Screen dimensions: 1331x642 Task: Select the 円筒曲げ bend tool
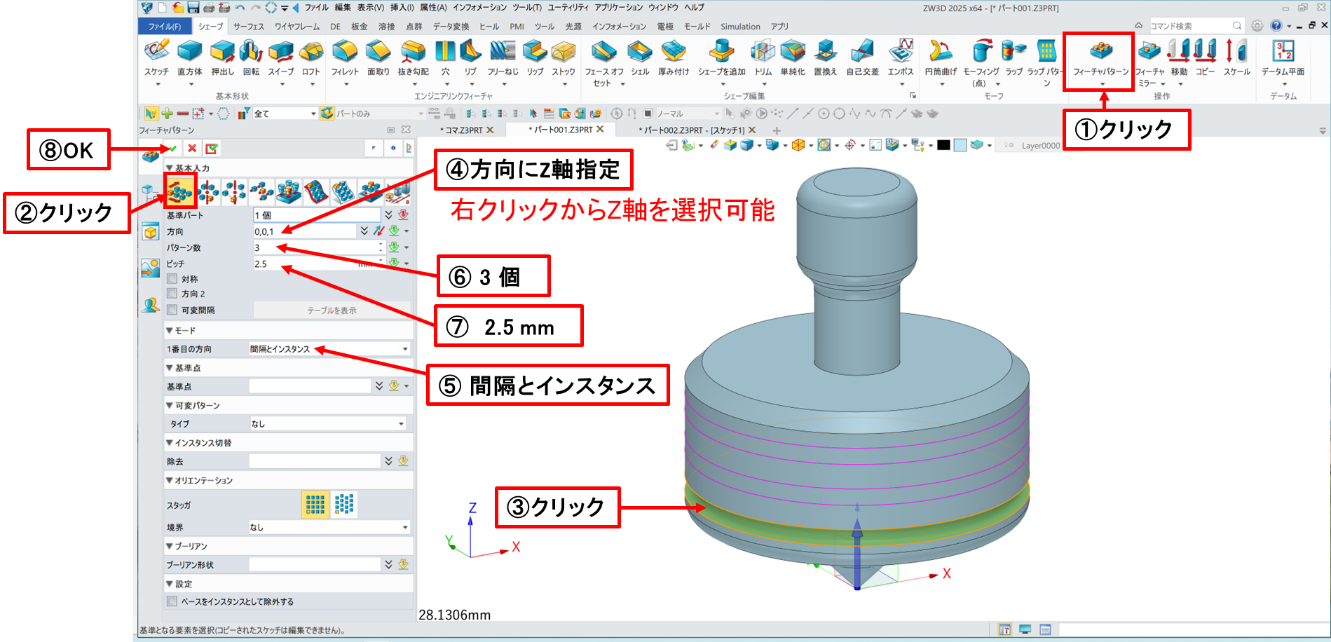[939, 50]
